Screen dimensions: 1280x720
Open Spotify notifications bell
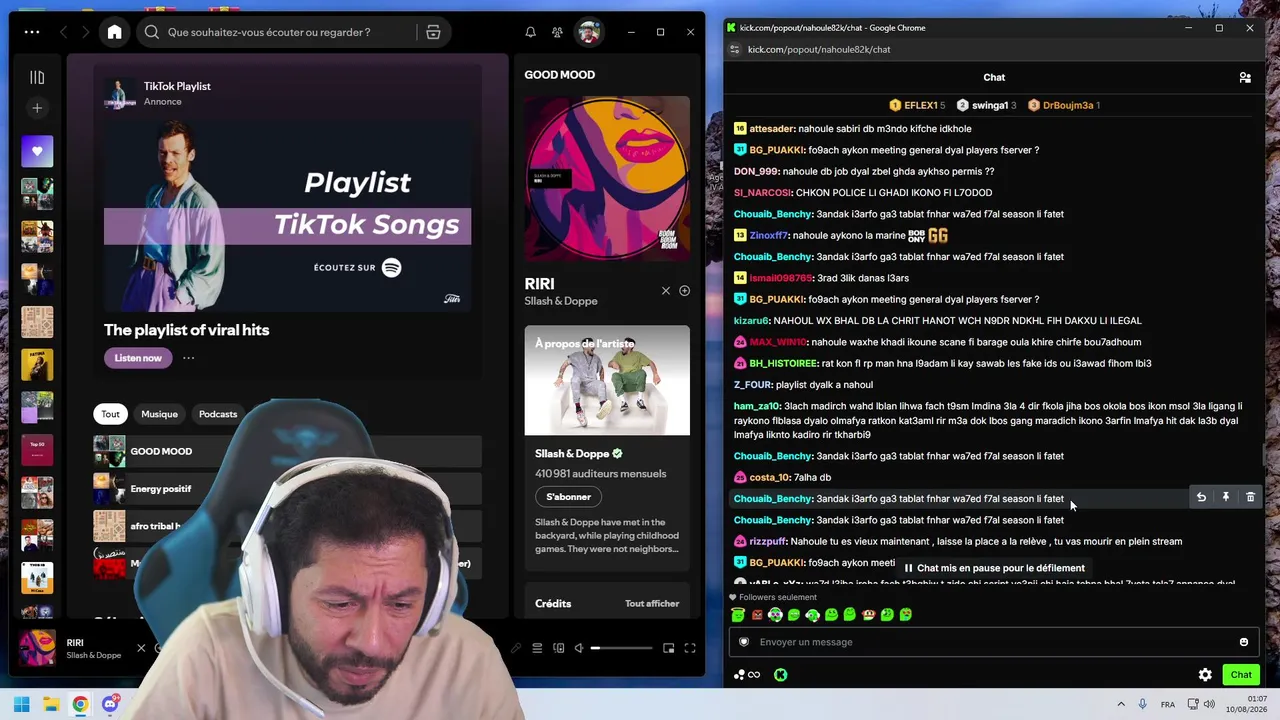[x=531, y=32]
